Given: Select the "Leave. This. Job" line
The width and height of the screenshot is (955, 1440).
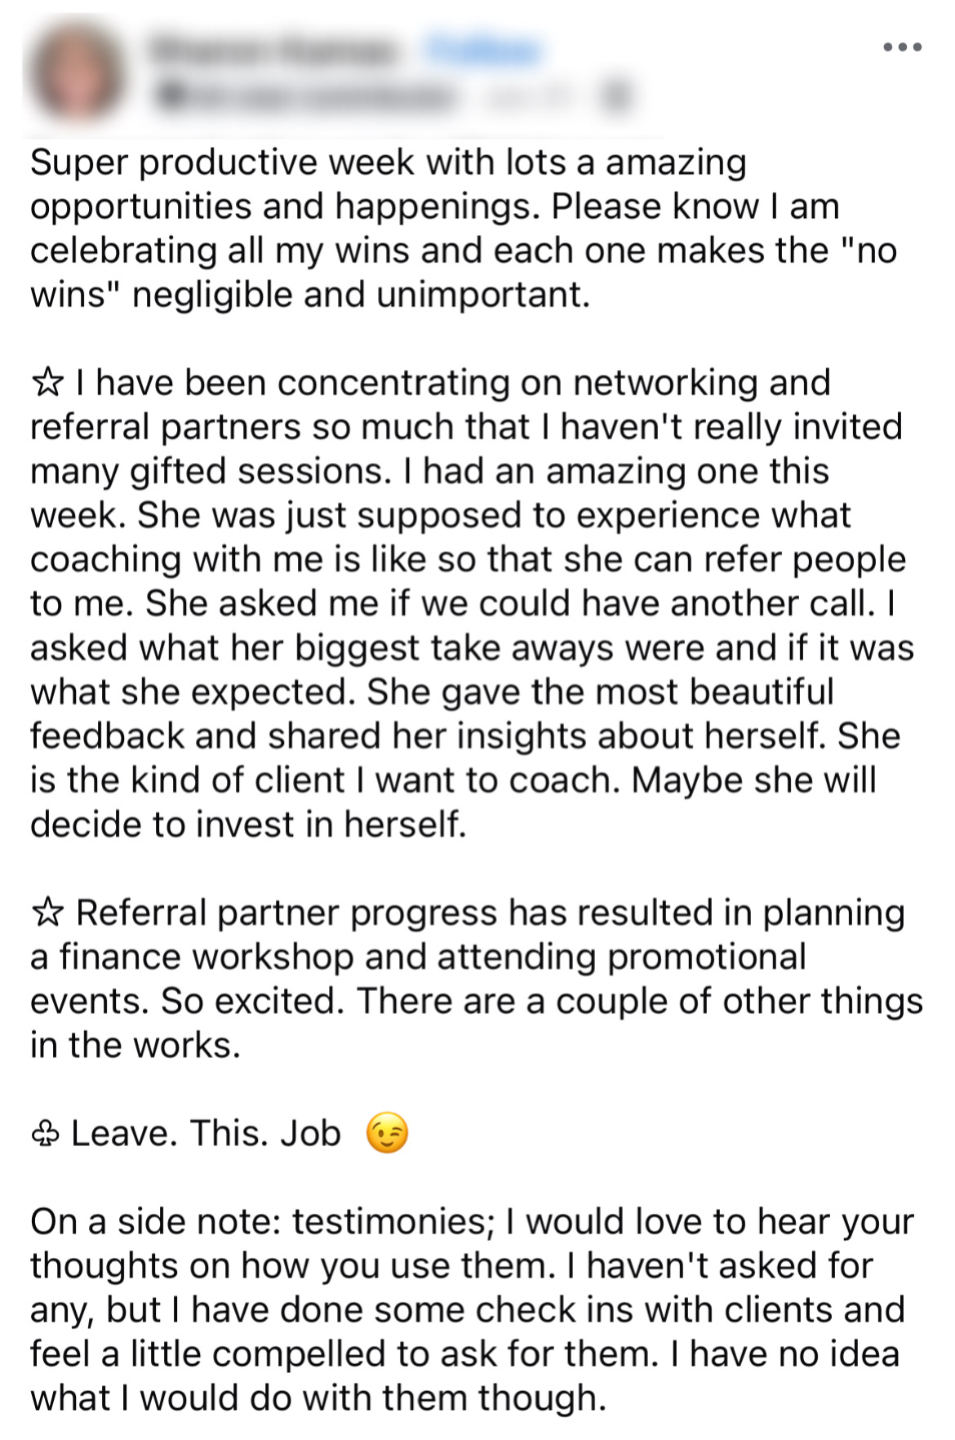Looking at the screenshot, I should [x=206, y=1133].
